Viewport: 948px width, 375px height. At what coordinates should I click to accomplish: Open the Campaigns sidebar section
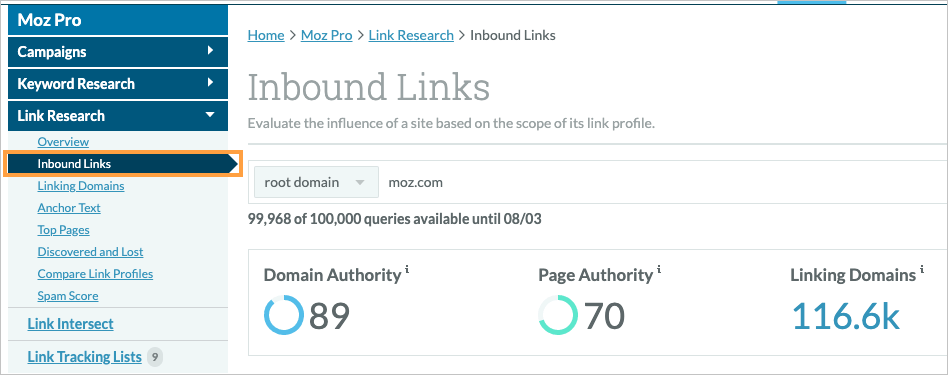[118, 52]
